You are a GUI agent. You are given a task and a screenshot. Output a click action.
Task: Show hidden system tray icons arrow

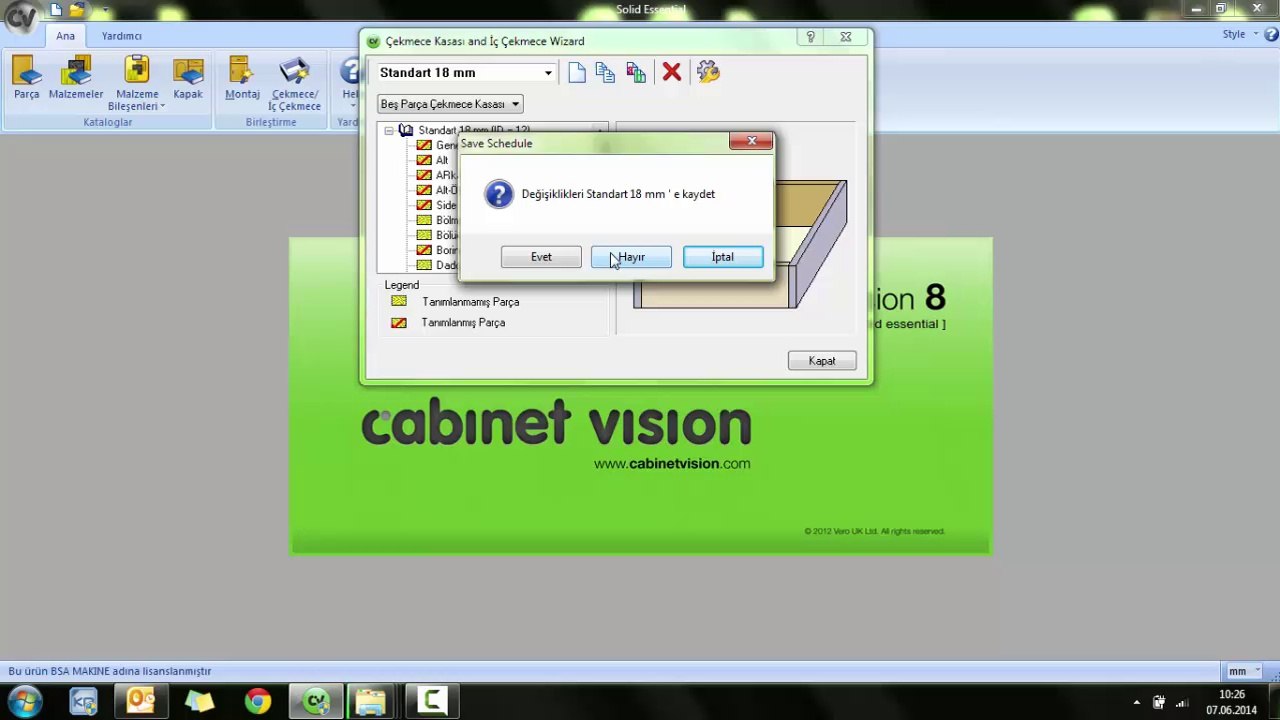tap(1136, 702)
